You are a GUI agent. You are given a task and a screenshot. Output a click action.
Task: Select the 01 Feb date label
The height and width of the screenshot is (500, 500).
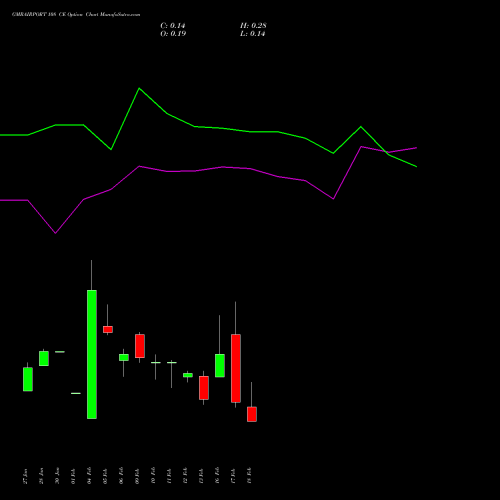(x=74, y=476)
